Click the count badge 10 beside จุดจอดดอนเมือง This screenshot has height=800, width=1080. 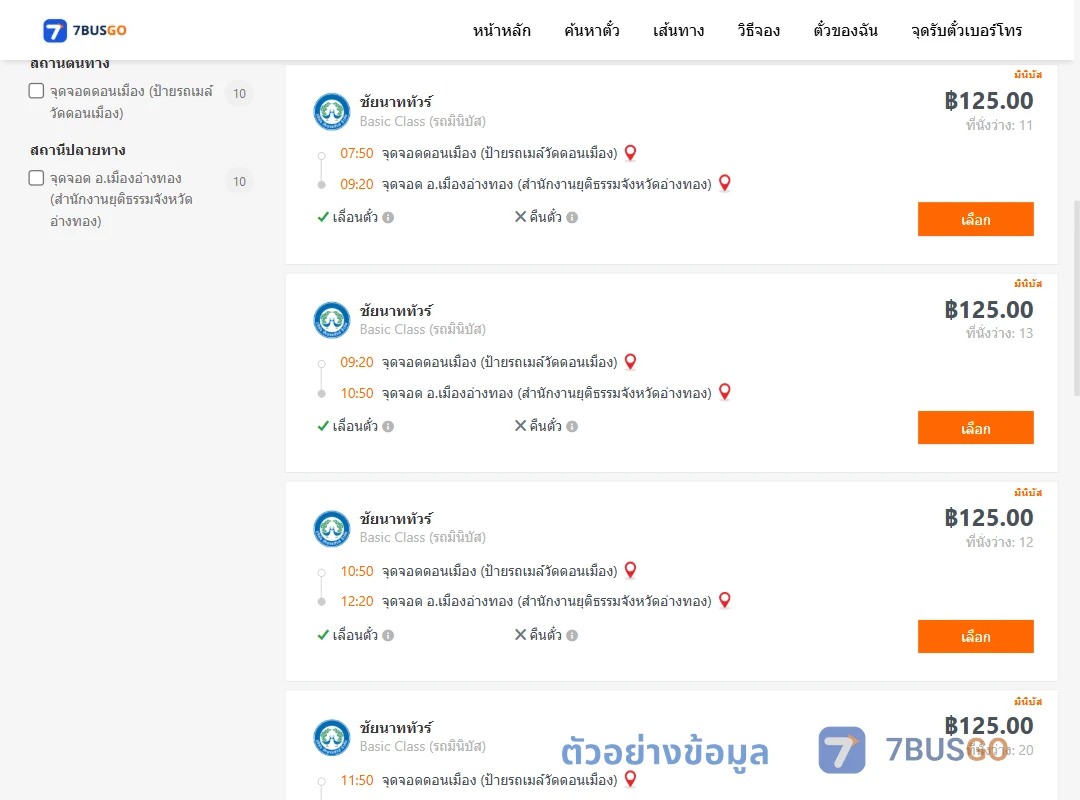pyautogui.click(x=239, y=93)
